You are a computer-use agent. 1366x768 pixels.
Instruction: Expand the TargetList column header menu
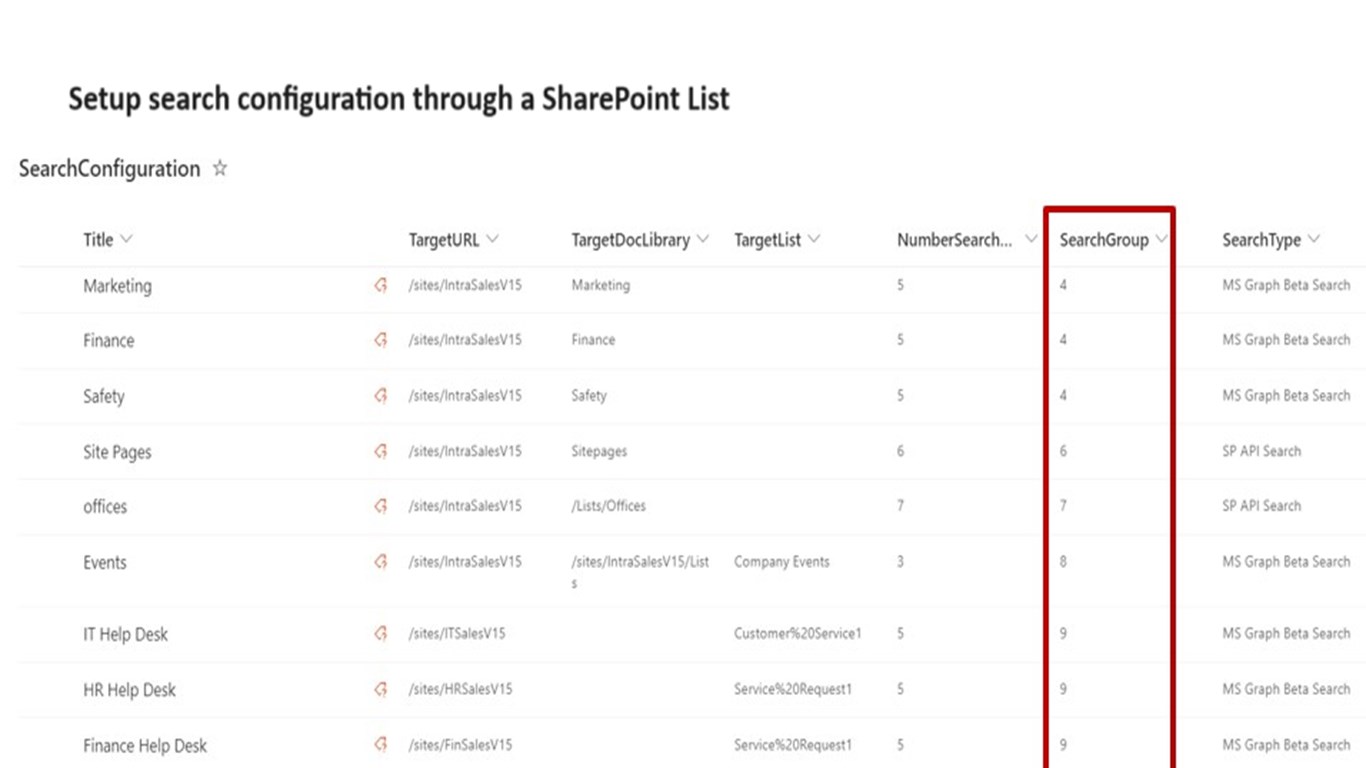tap(814, 240)
